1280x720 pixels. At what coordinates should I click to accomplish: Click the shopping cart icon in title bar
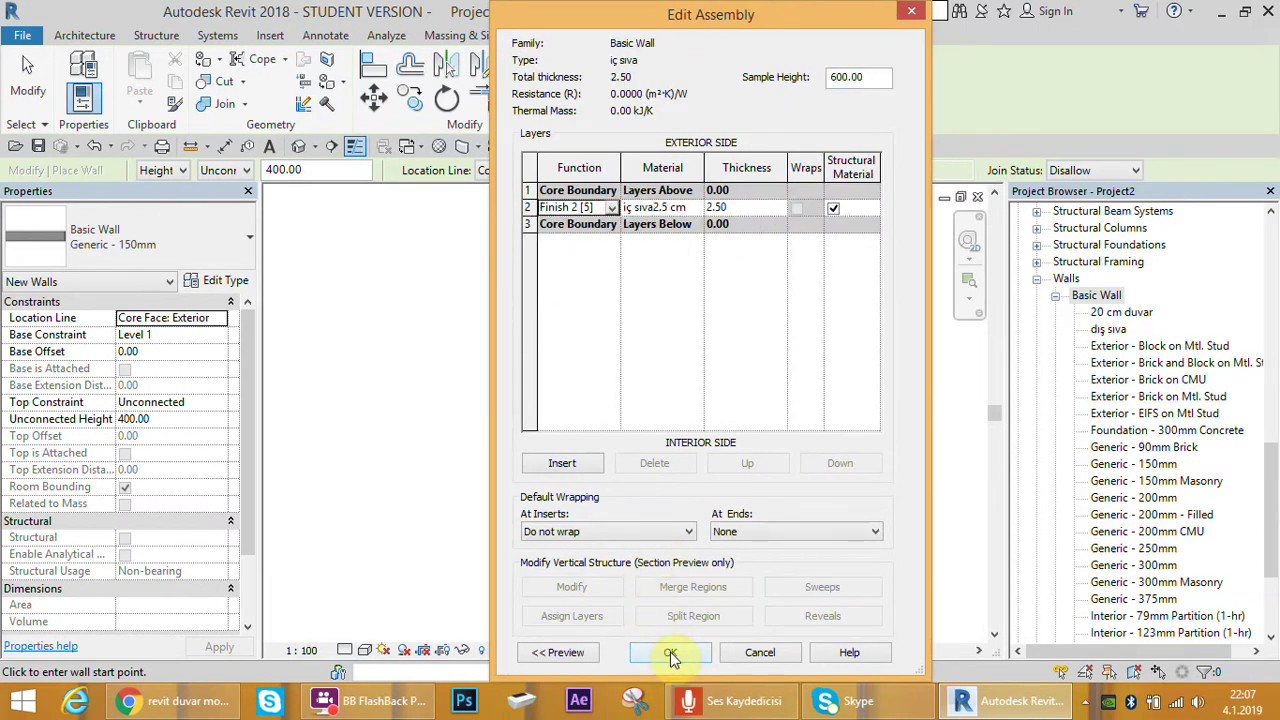[x=1141, y=11]
